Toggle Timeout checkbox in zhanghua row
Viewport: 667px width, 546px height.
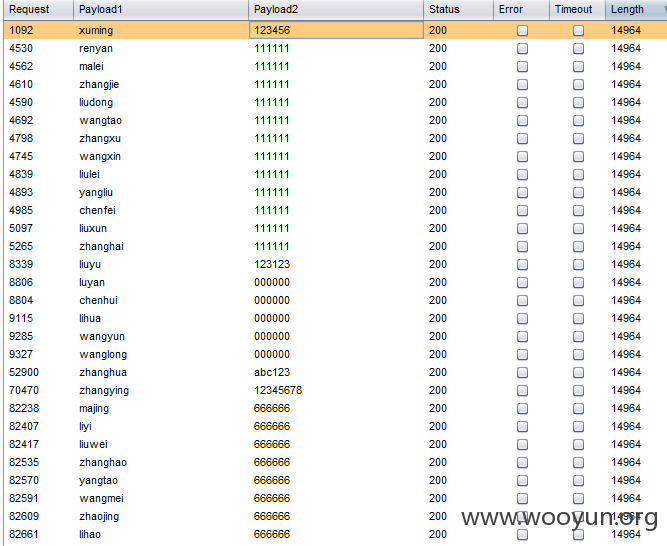tap(578, 373)
